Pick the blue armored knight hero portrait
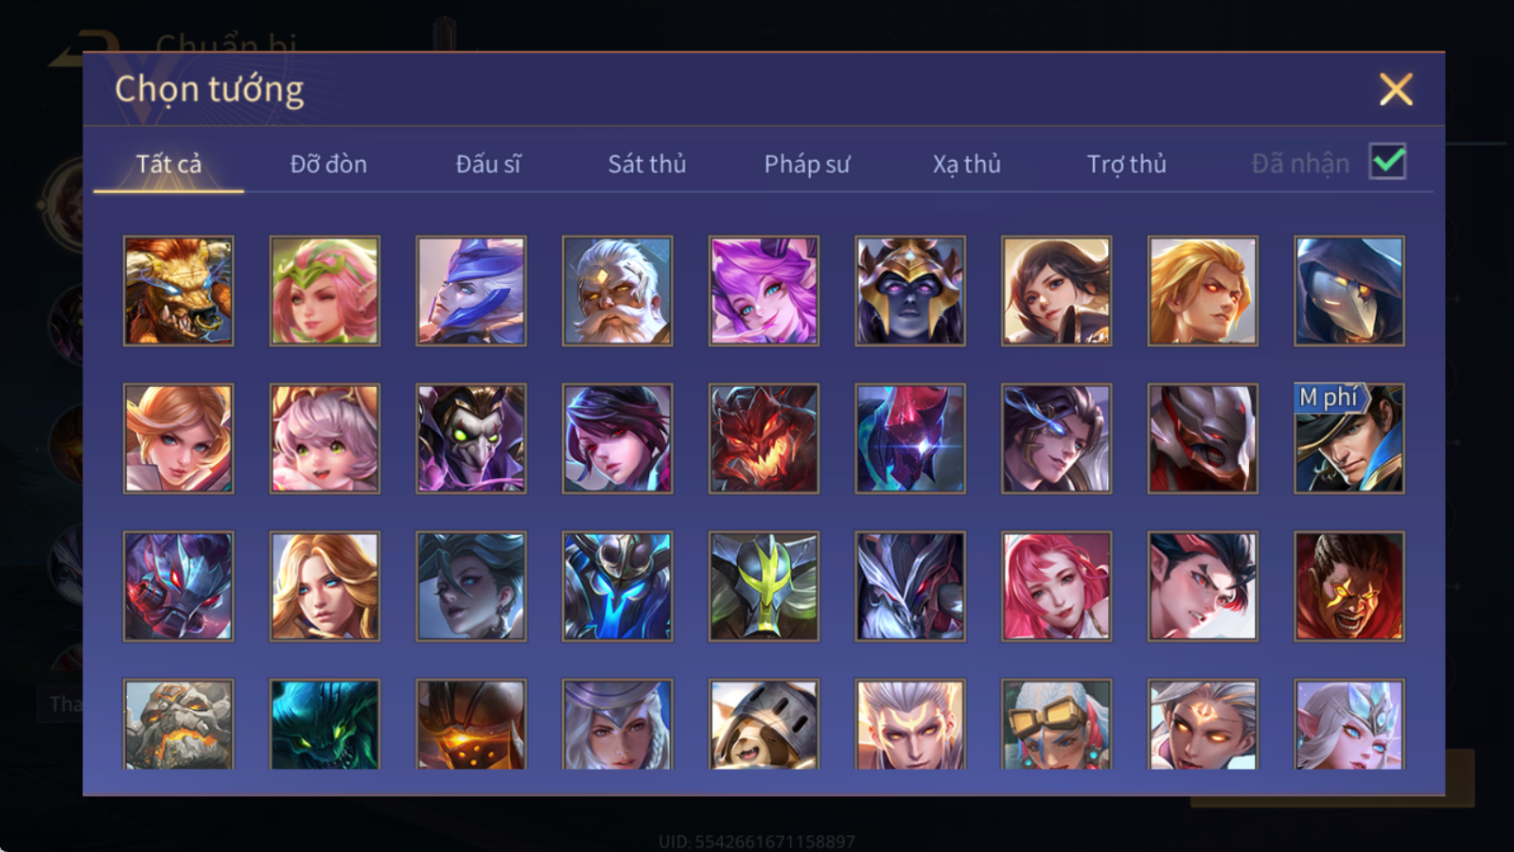The height and width of the screenshot is (852, 1514). pyautogui.click(x=617, y=586)
